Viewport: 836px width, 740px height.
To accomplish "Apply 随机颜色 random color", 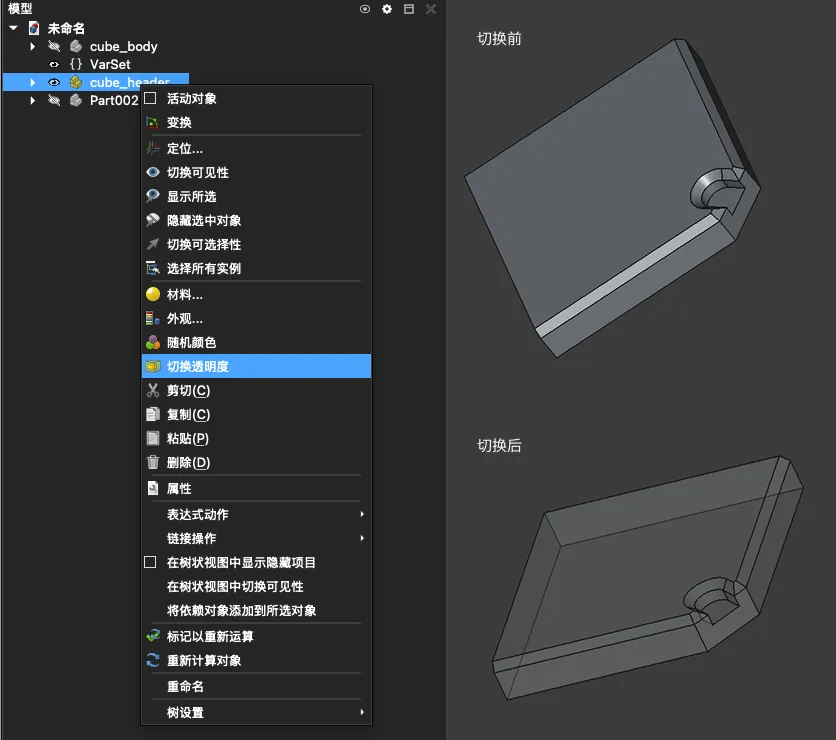I will click(x=191, y=342).
